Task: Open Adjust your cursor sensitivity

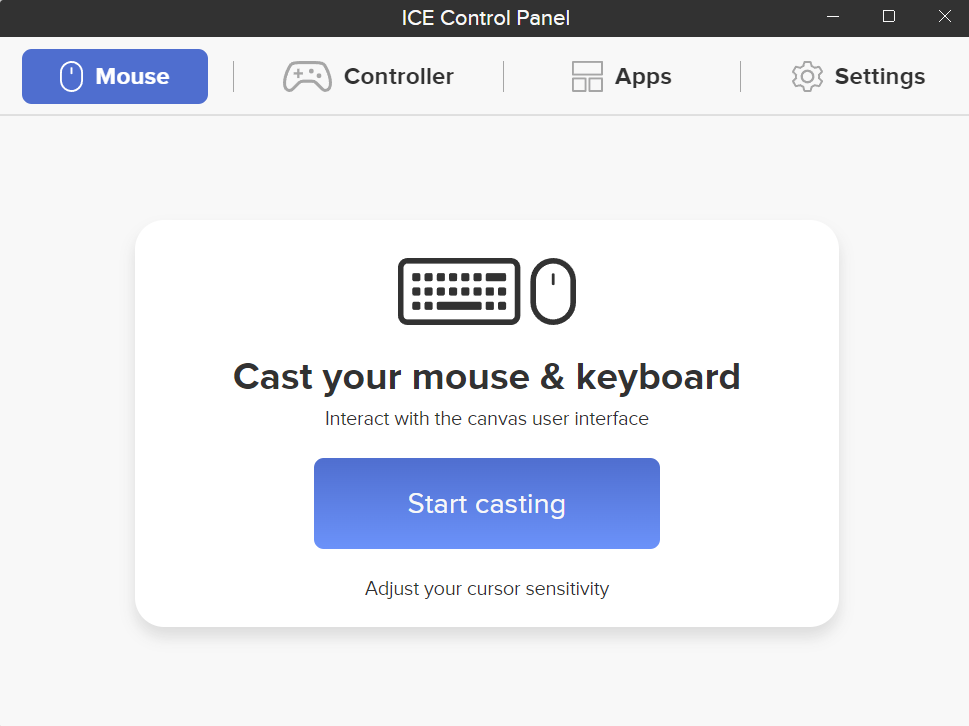Action: coord(486,588)
